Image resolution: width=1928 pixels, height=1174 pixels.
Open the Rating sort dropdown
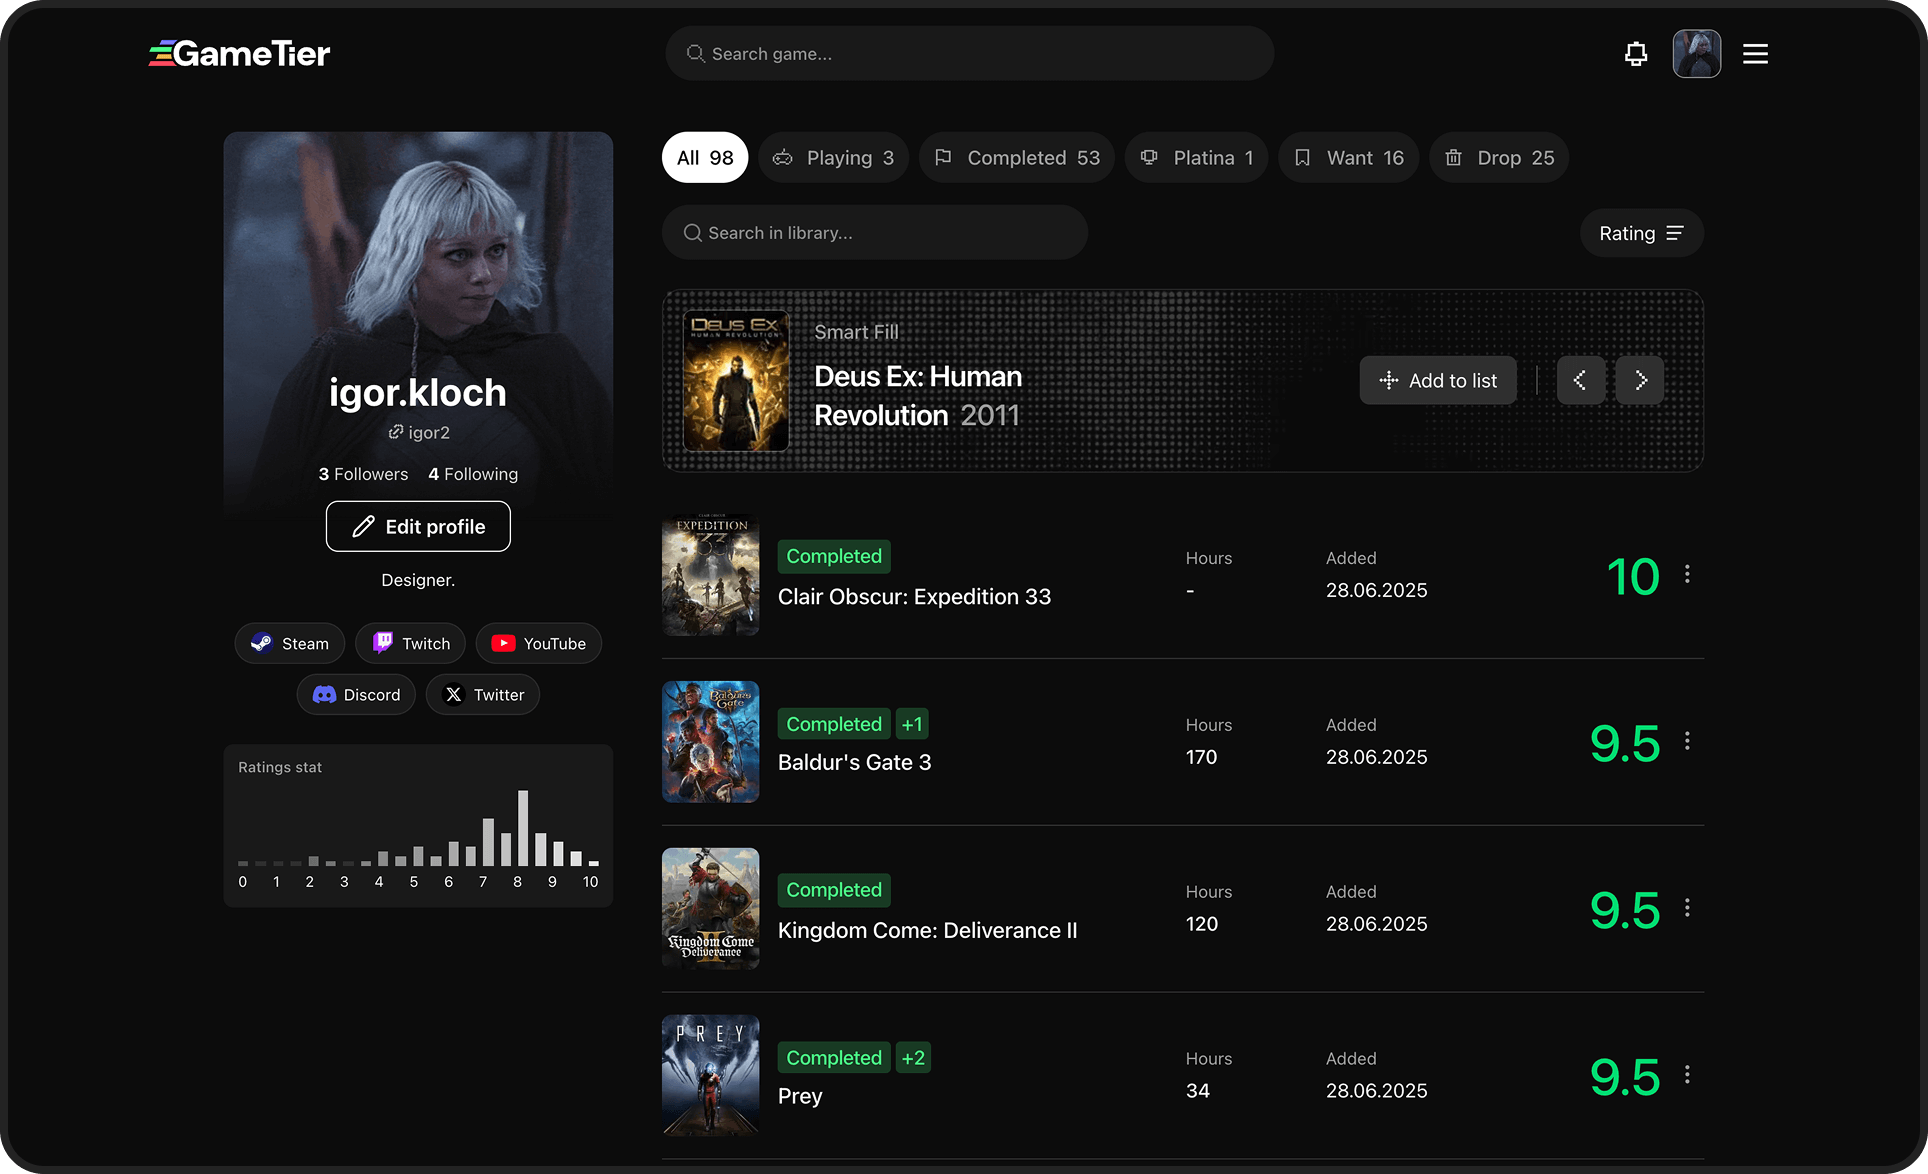(1641, 233)
